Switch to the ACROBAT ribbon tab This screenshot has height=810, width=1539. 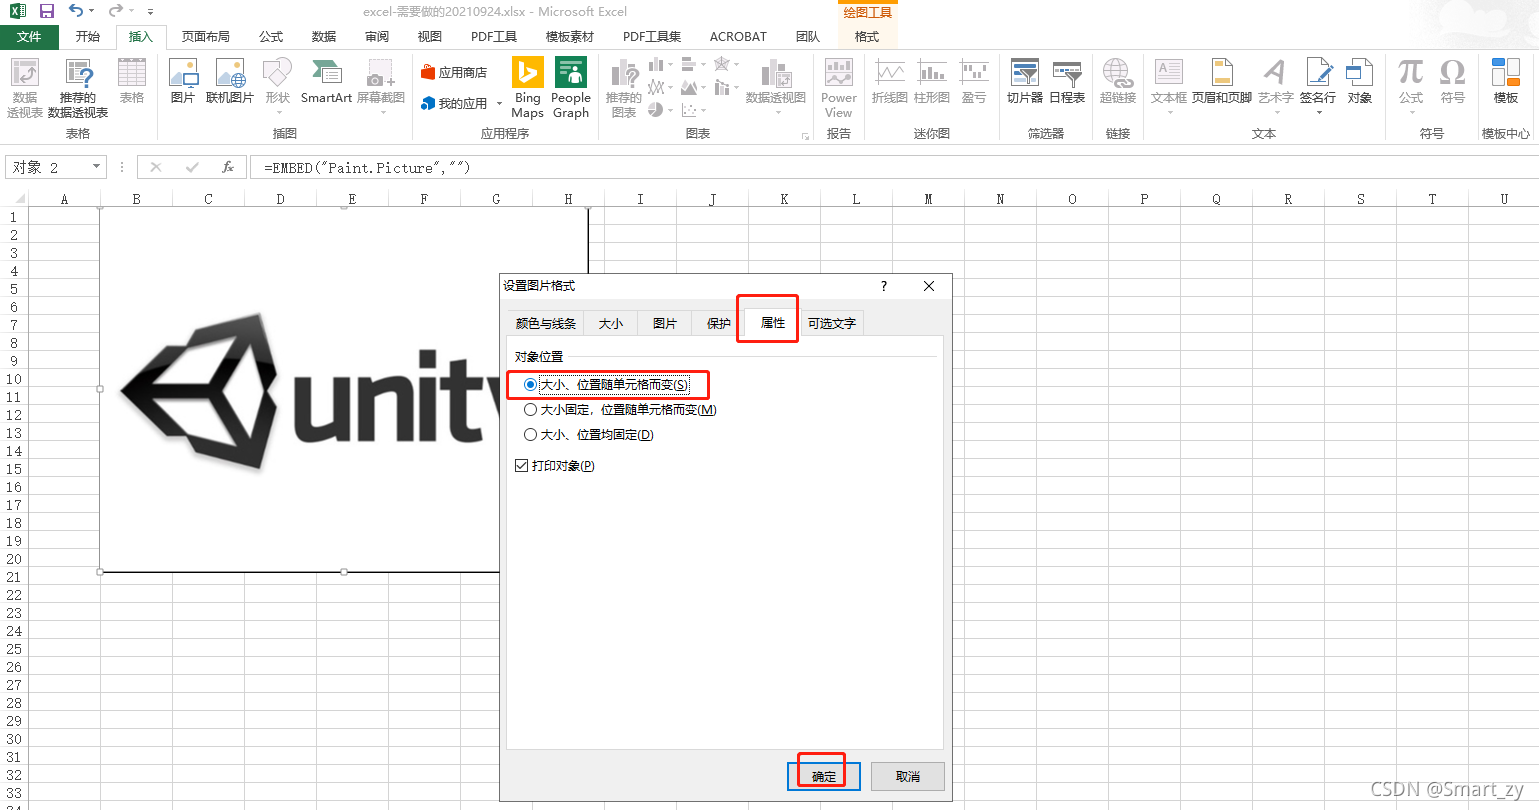(738, 37)
